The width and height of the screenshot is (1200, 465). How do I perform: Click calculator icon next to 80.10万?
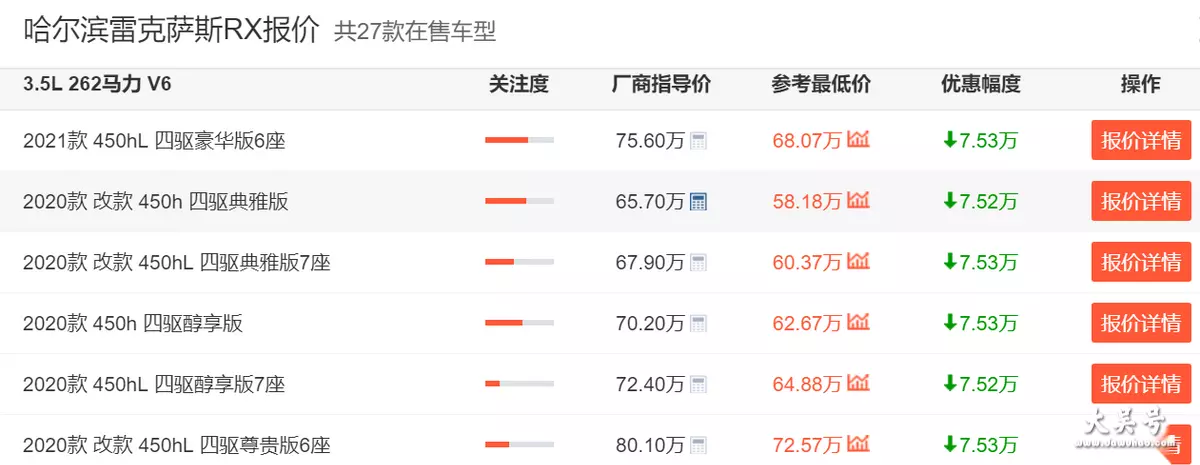pos(698,445)
